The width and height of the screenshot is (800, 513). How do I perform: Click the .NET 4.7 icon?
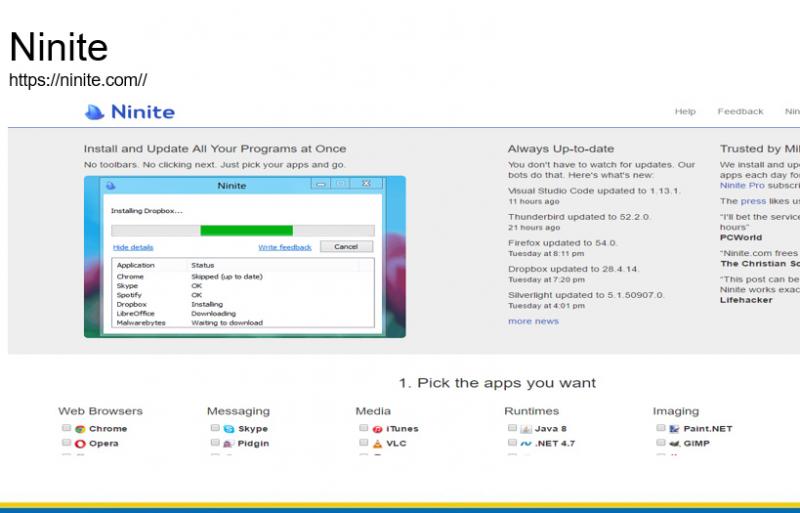tap(526, 444)
